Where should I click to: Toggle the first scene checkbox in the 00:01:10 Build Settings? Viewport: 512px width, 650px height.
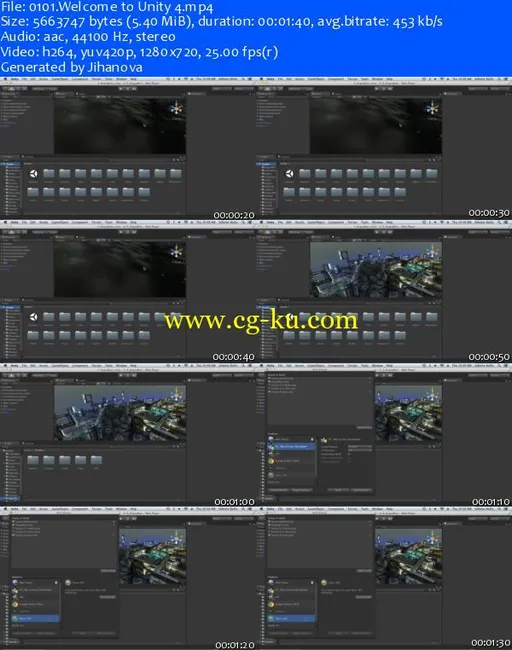click(269, 379)
